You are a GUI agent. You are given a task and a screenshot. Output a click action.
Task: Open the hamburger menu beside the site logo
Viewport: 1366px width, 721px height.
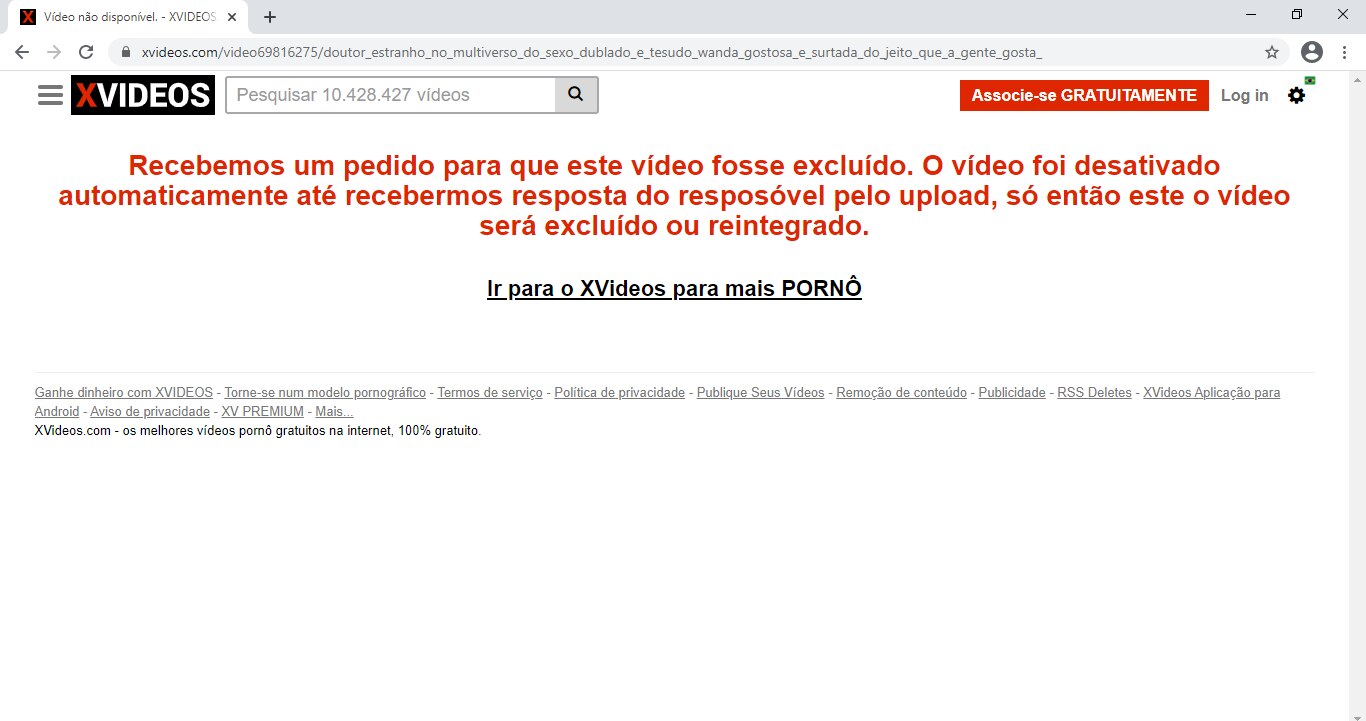[x=50, y=95]
